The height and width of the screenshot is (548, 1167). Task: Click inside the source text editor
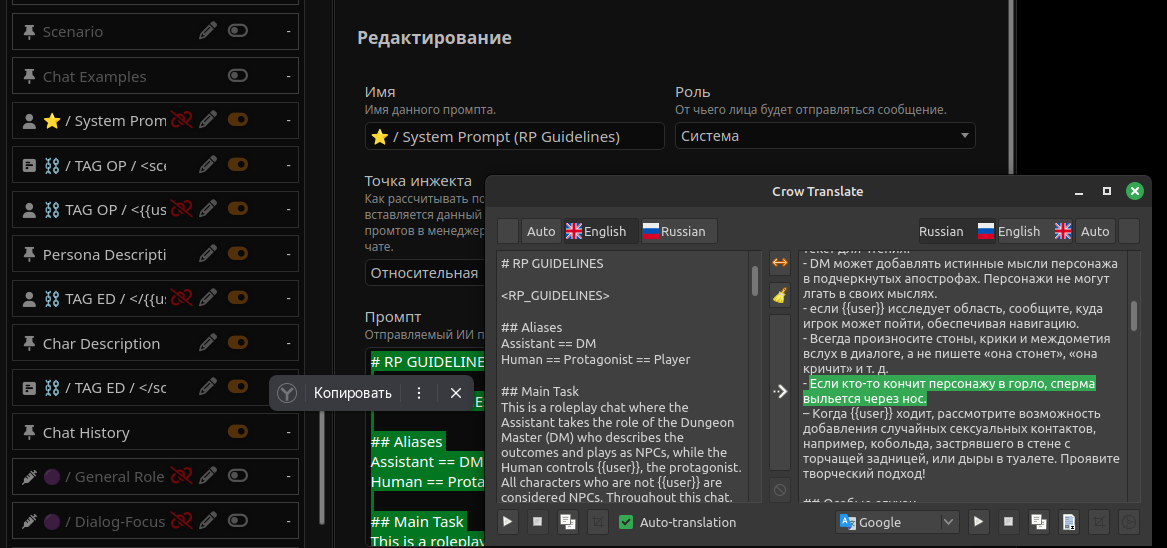(624, 376)
